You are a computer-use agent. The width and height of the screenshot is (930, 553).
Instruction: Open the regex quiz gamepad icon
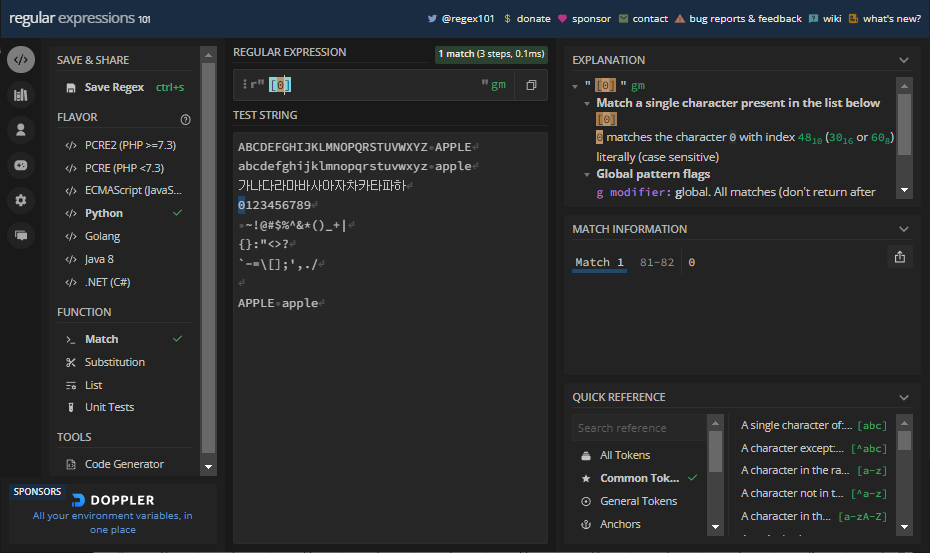point(21,165)
